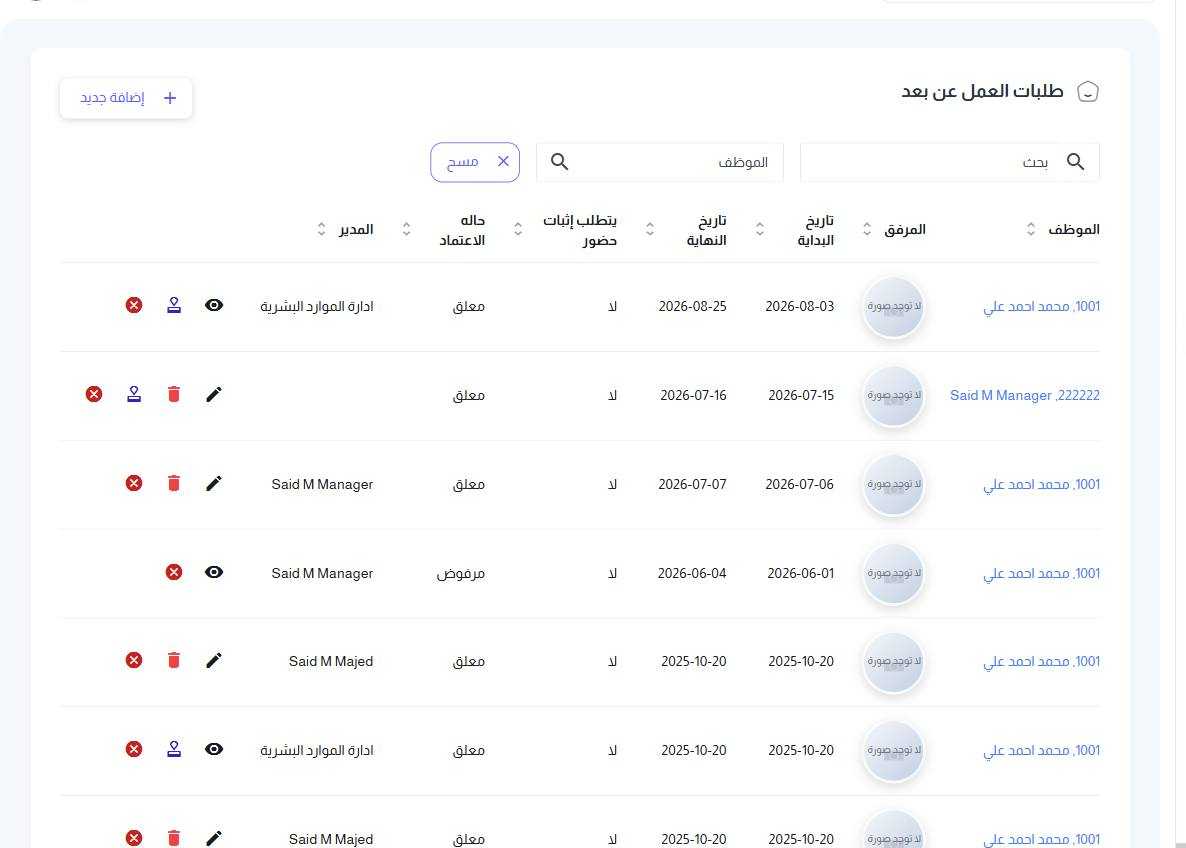View the 2025-10-20 HR management request
The image size is (1186, 848).
(x=214, y=749)
